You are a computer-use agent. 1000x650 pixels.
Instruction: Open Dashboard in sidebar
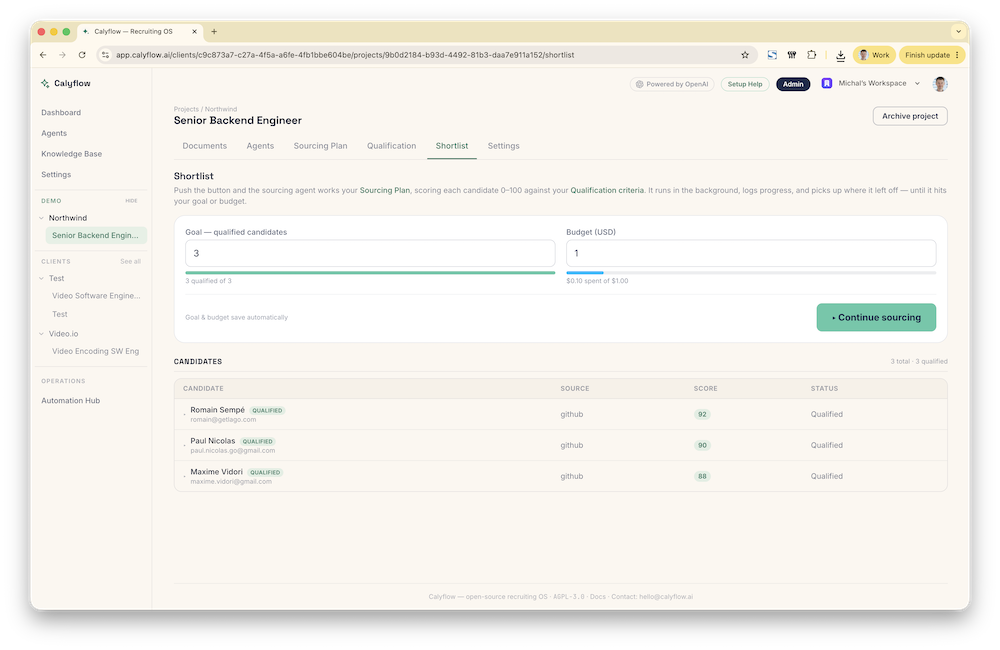(x=61, y=113)
